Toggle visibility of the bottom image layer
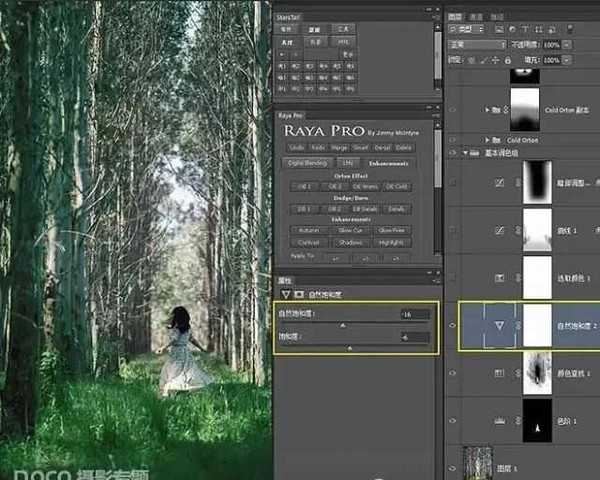This screenshot has height=480, width=600. point(453,465)
